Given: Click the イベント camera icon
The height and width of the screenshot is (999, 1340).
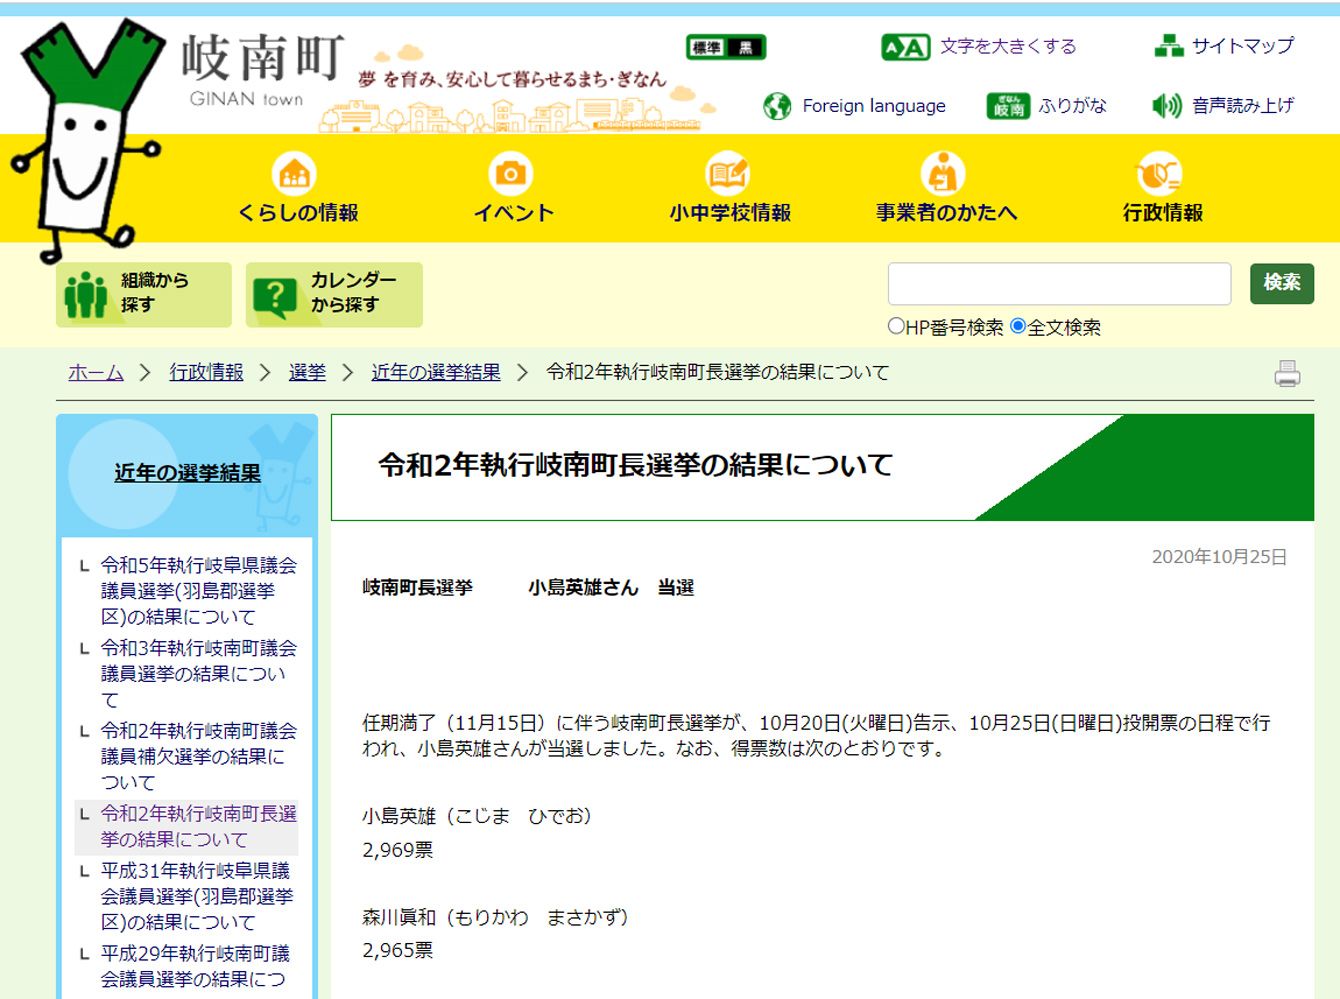Looking at the screenshot, I should pos(511,174).
